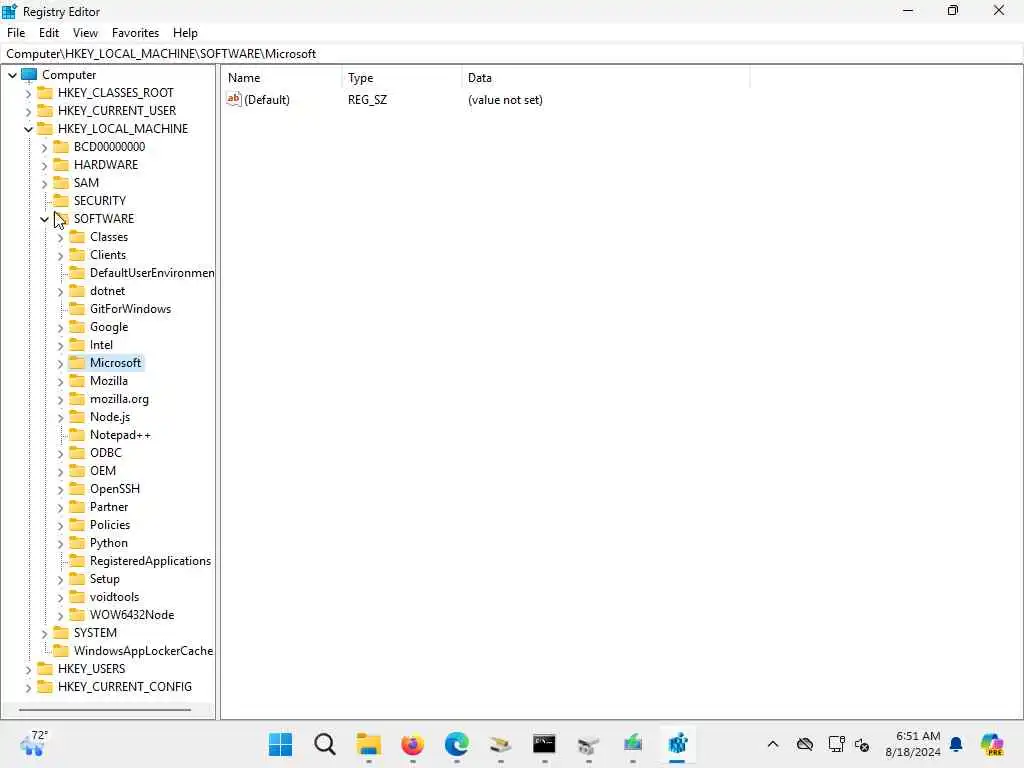This screenshot has height=768, width=1024.
Task: Expand the WOW6432Node key
Action: 60,615
